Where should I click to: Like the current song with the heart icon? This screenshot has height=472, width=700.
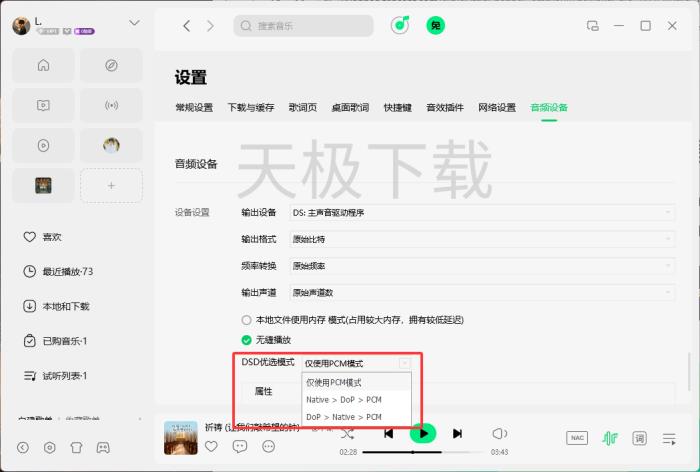click(211, 446)
